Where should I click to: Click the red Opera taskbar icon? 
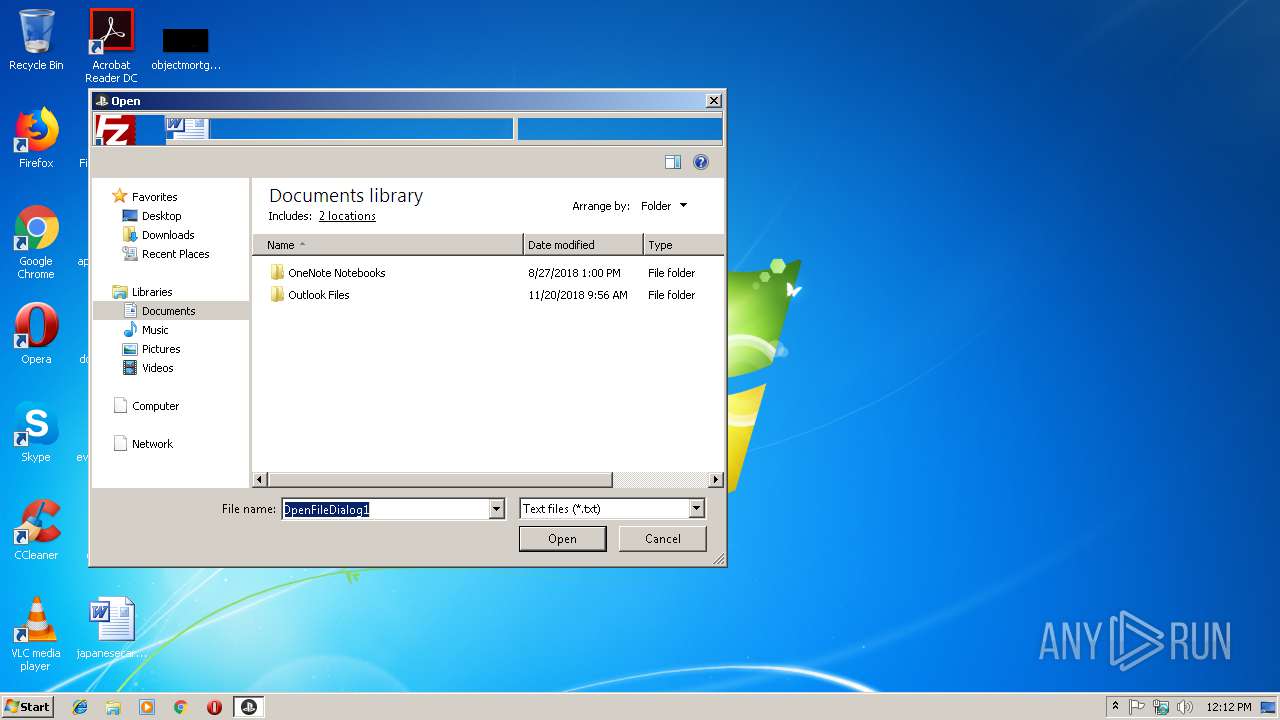[x=214, y=707]
